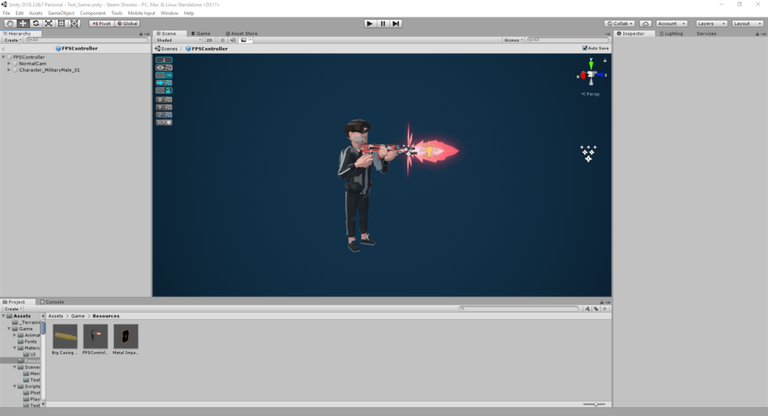The width and height of the screenshot is (768, 416).
Task: Select the Scale tool in the toolbar
Action: [48, 24]
